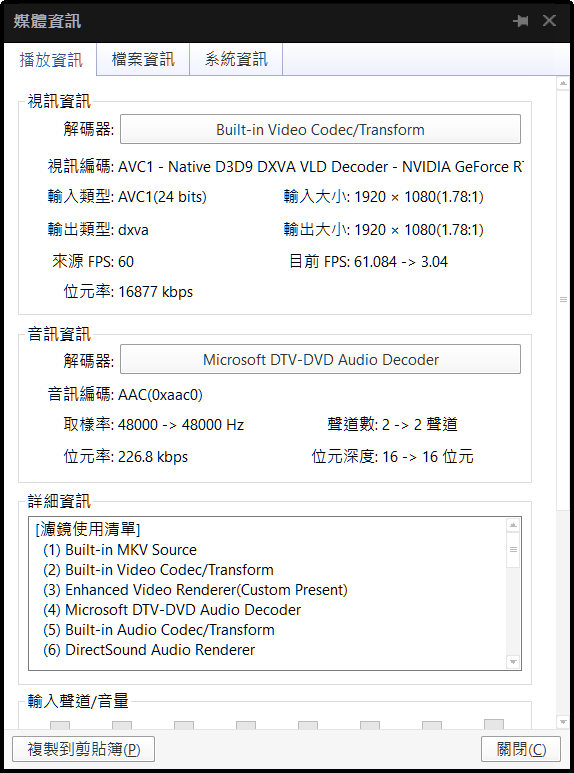Click the filter list scrollbar up arrow
Viewport: 574px width, 773px height.
point(513,525)
